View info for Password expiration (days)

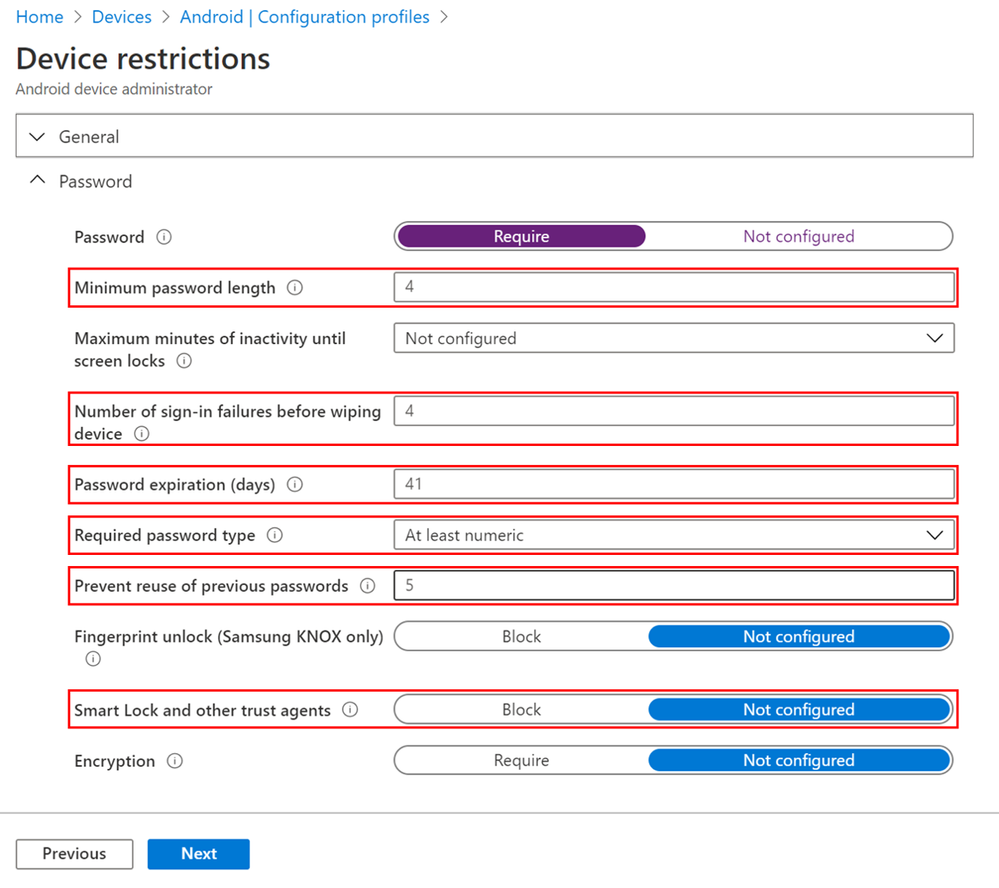294,485
